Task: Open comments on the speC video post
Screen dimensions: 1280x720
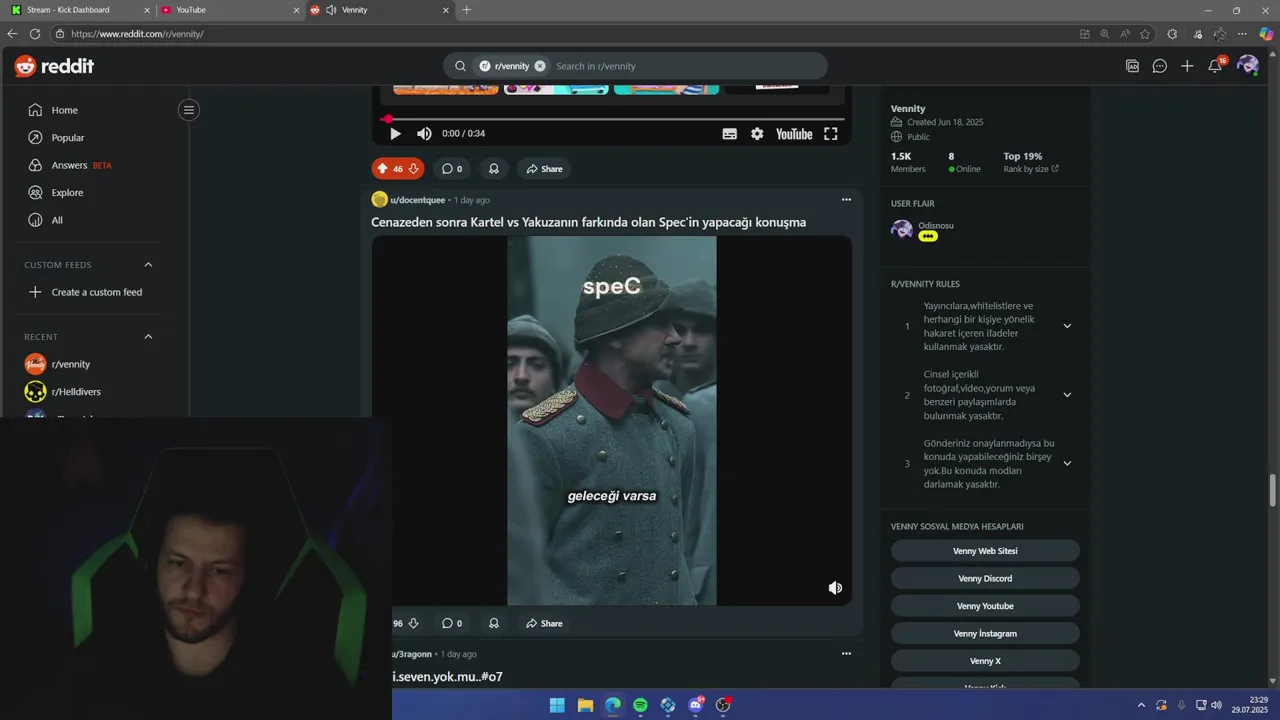Action: pyautogui.click(x=452, y=623)
